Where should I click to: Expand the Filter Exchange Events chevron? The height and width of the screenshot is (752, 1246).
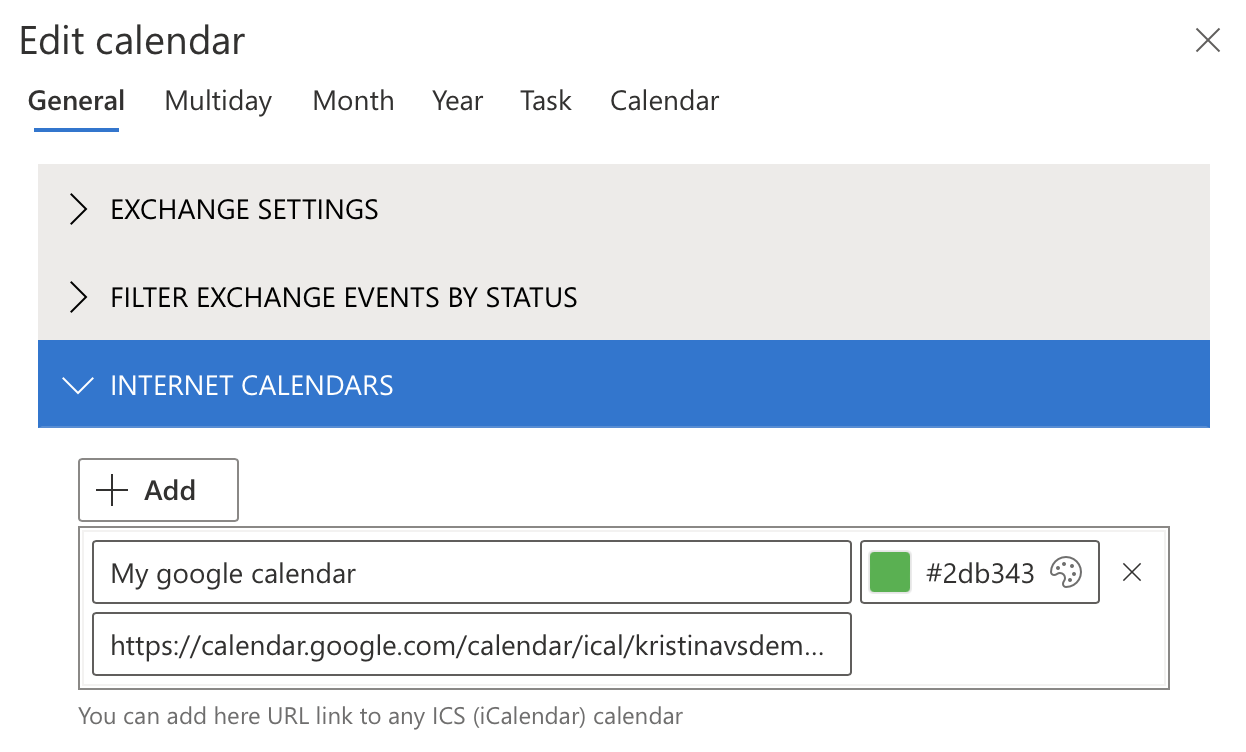click(x=78, y=298)
